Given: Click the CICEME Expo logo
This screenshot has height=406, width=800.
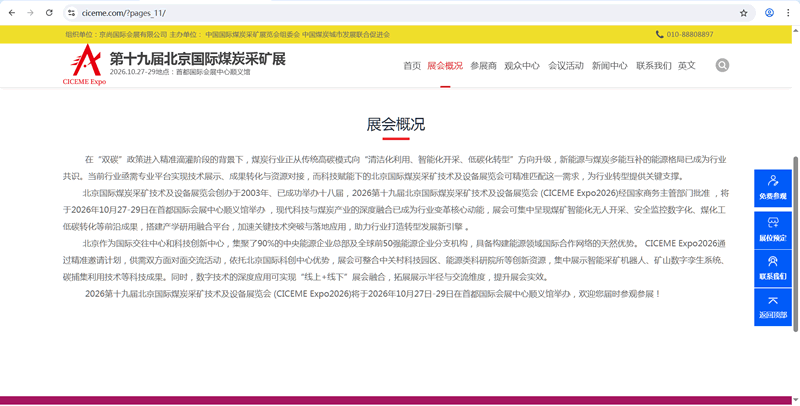Looking at the screenshot, I should tap(84, 66).
